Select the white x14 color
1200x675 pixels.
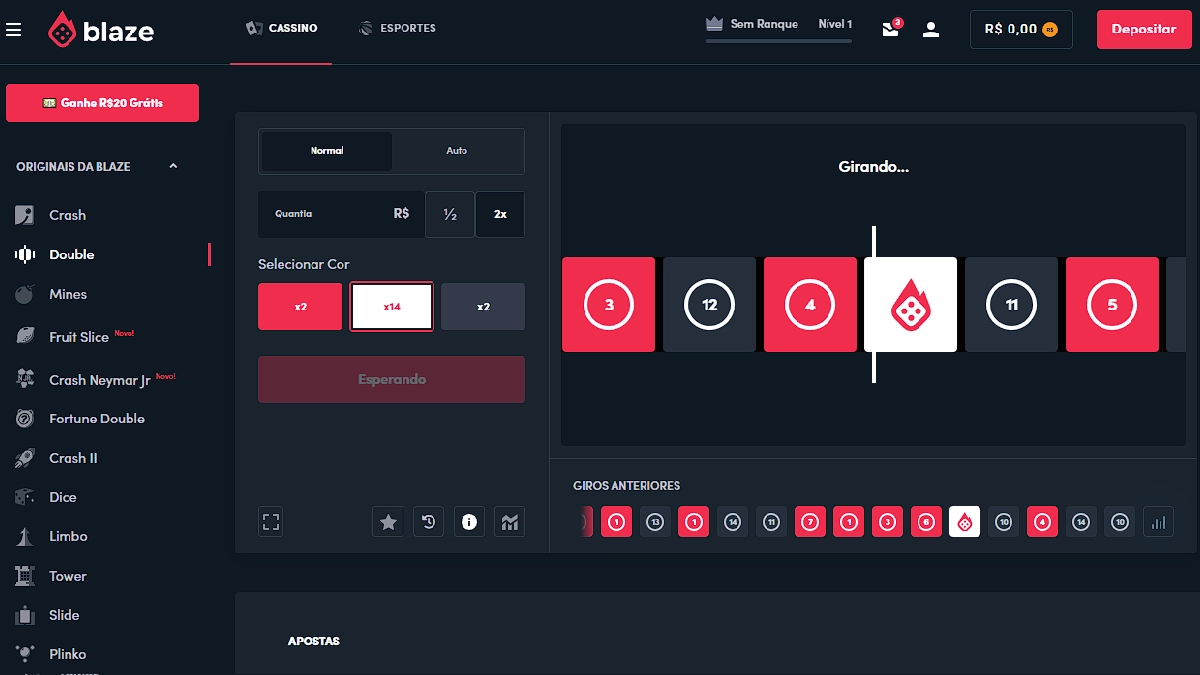click(392, 306)
